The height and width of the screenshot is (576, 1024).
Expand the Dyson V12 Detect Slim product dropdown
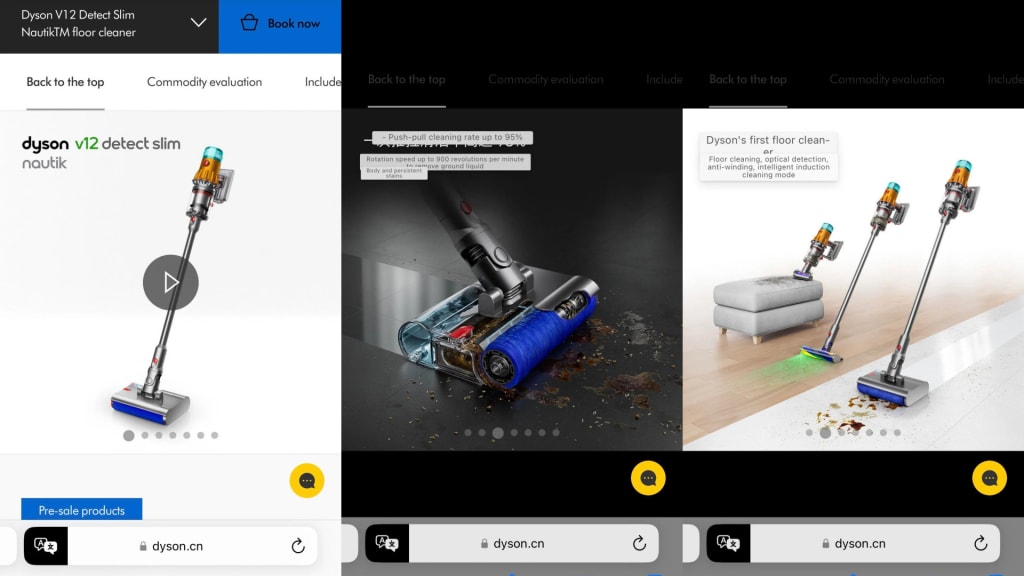[x=198, y=23]
